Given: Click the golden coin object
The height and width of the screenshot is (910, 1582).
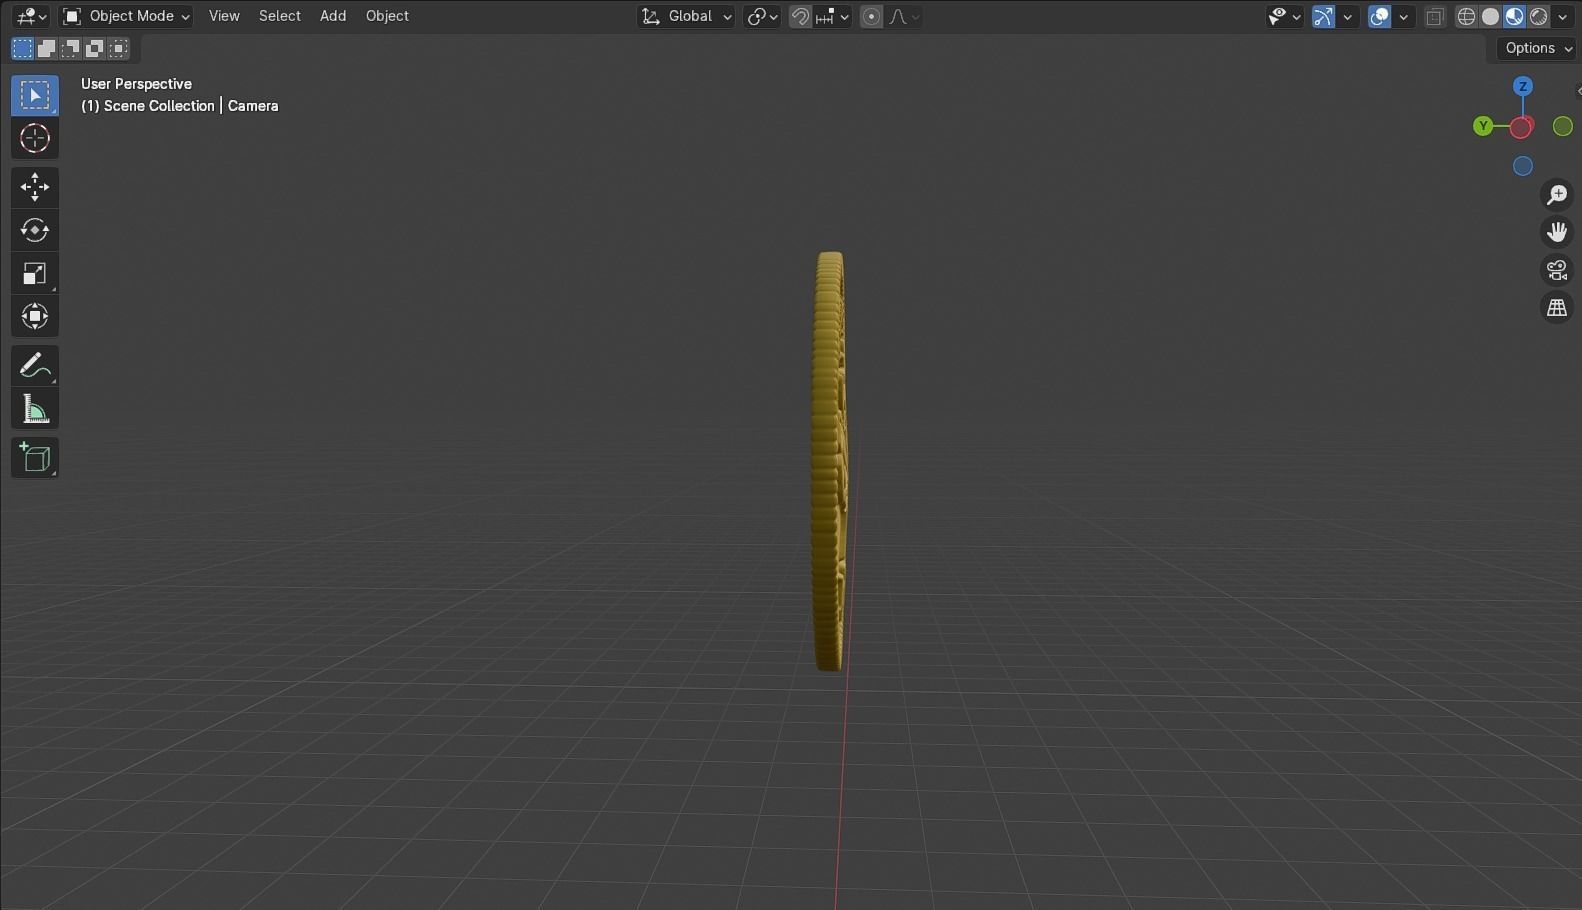Looking at the screenshot, I should point(829,460).
